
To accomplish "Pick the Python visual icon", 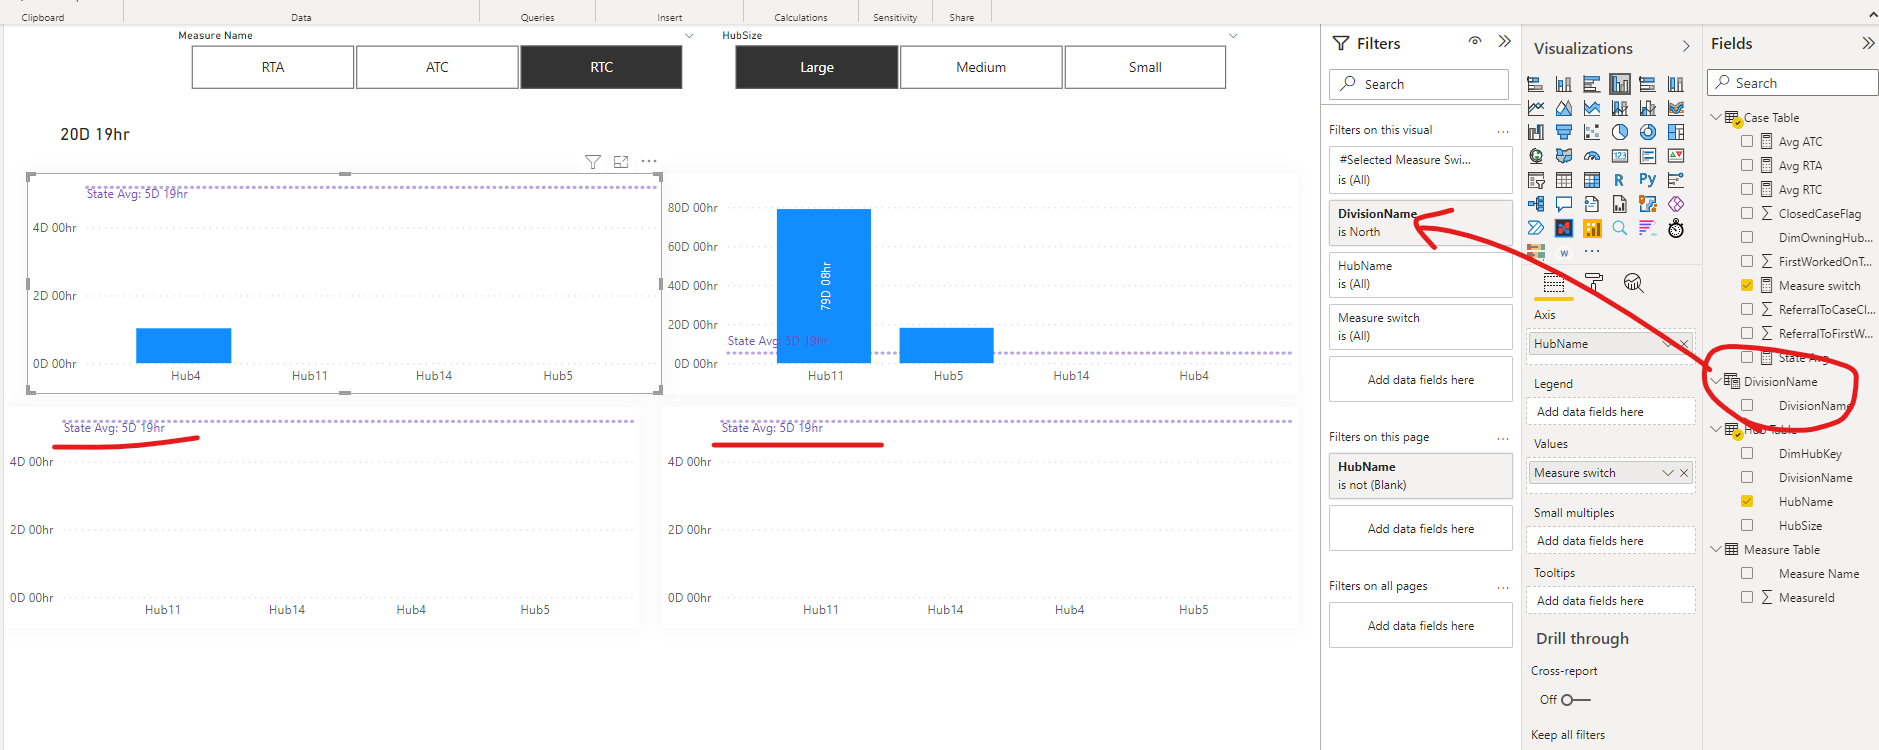I will [1648, 180].
